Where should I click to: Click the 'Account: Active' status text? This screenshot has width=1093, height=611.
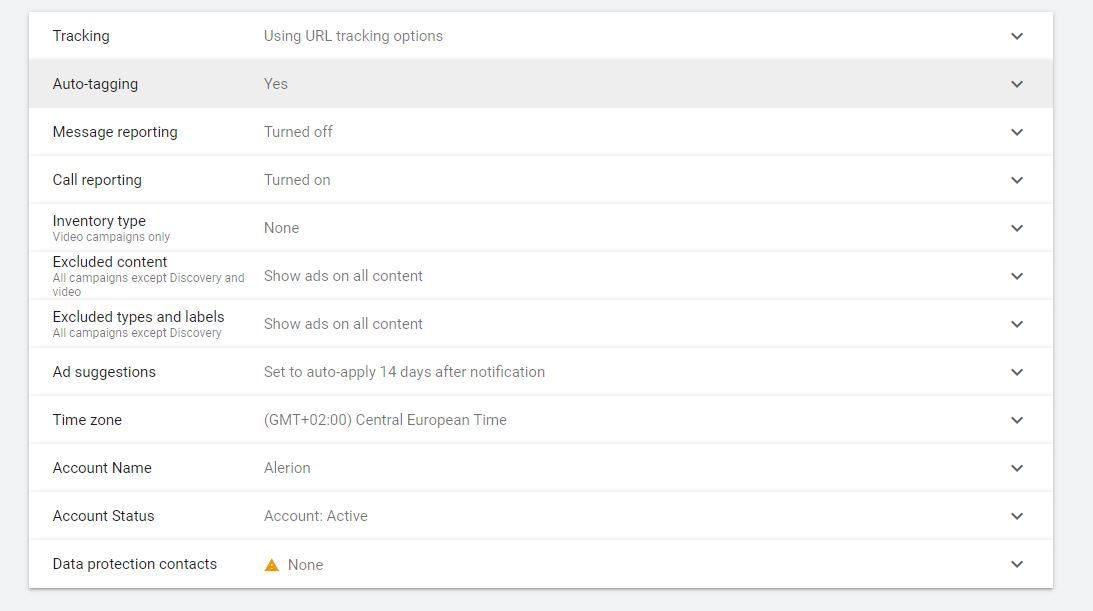point(315,516)
